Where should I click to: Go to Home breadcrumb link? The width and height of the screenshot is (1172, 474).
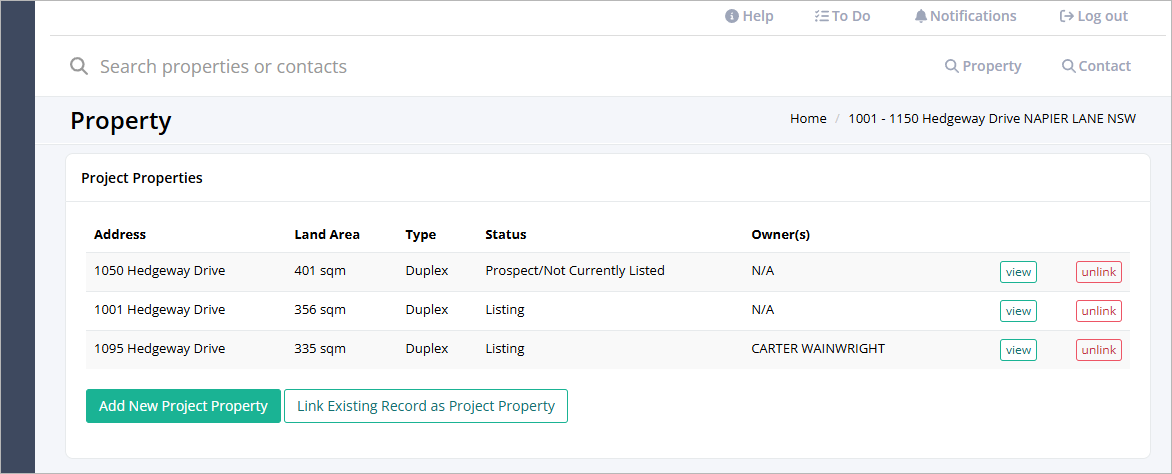pyautogui.click(x=808, y=118)
